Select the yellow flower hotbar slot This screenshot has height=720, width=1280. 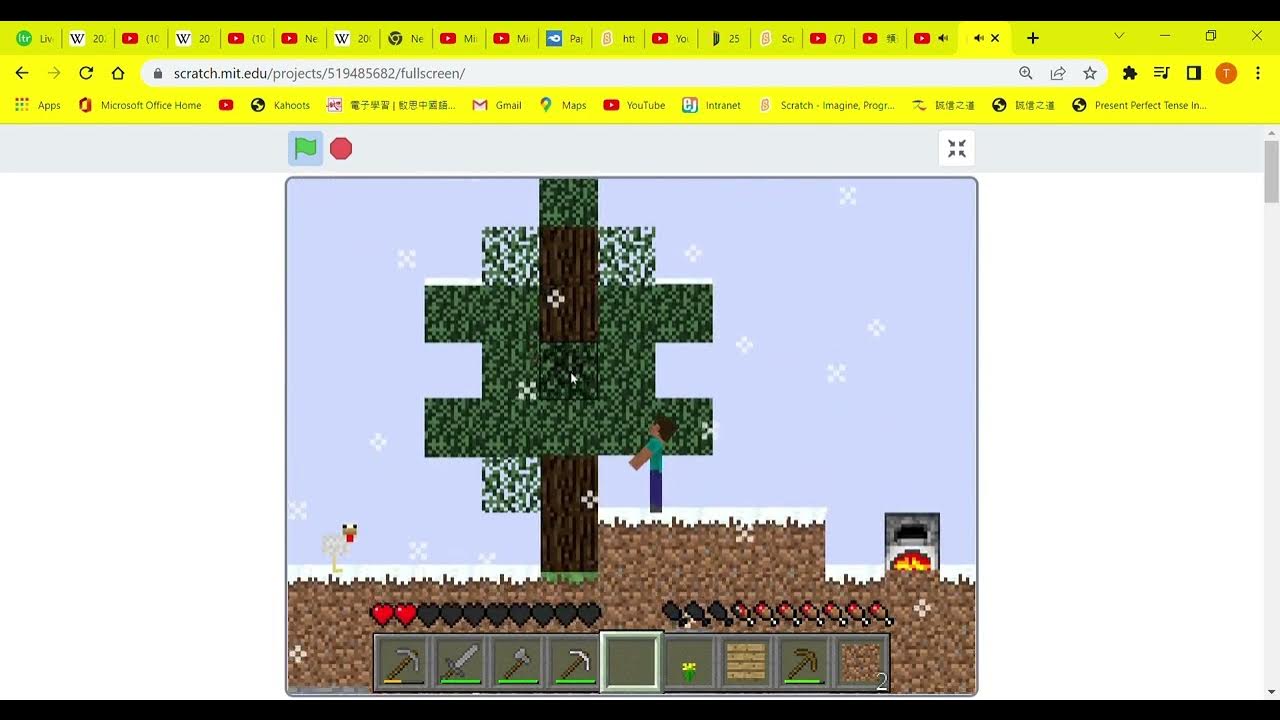click(688, 663)
